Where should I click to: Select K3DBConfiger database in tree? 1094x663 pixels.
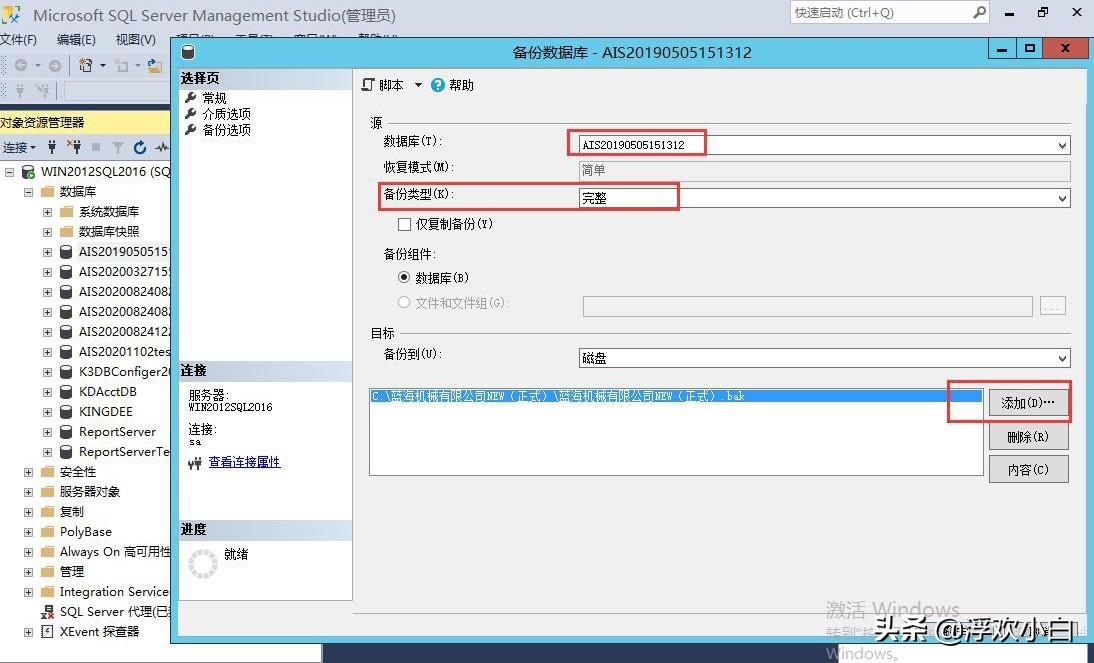(x=124, y=372)
